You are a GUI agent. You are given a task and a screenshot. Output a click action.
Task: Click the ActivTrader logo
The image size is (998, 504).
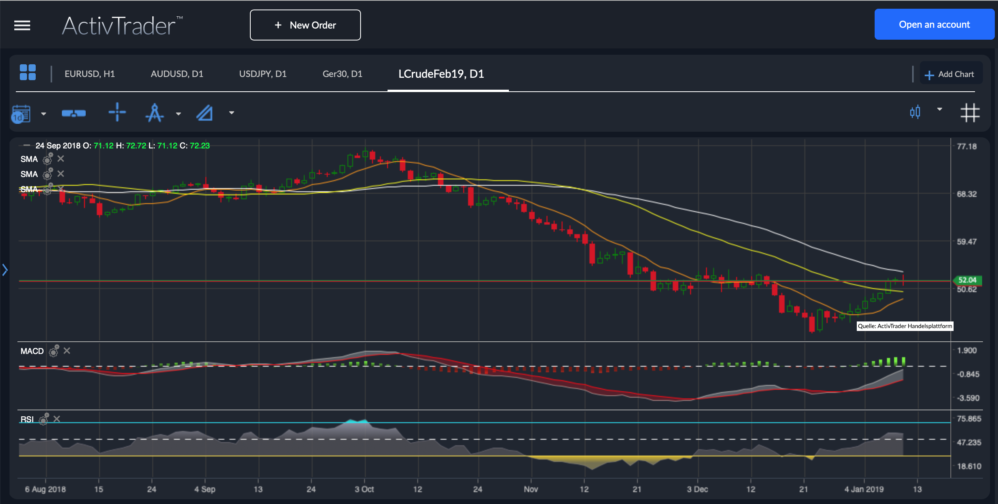[122, 25]
